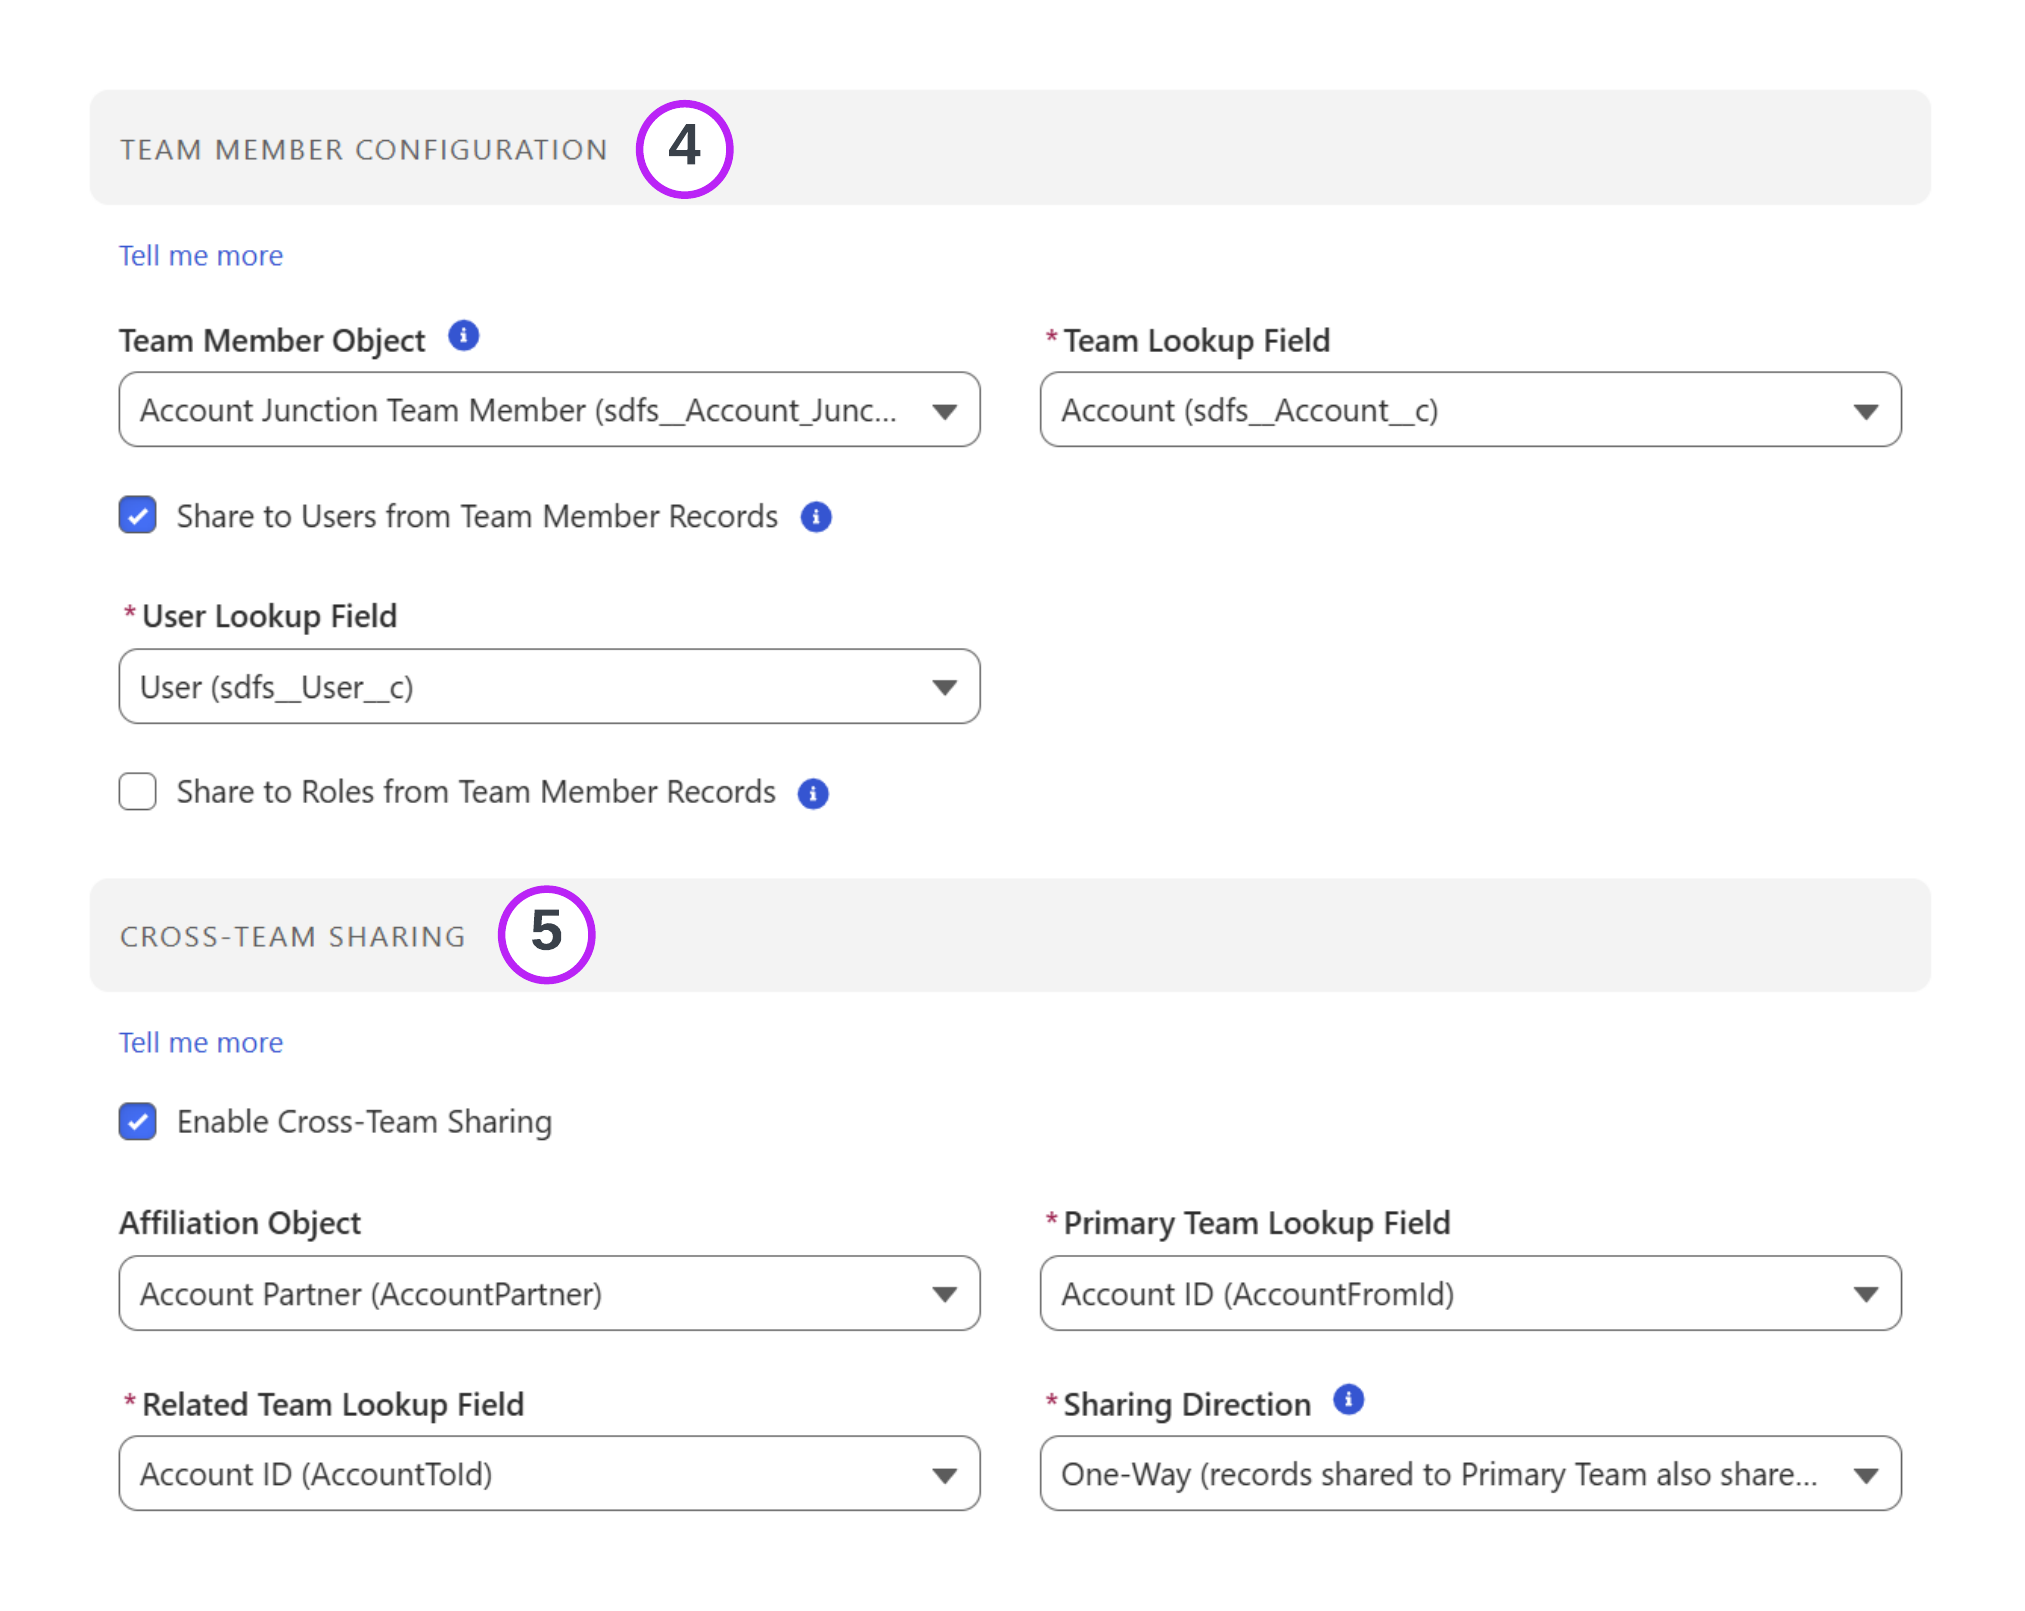Click info icon for Share to Users checkbox
This screenshot has width=2025, height=1611.
816,517
